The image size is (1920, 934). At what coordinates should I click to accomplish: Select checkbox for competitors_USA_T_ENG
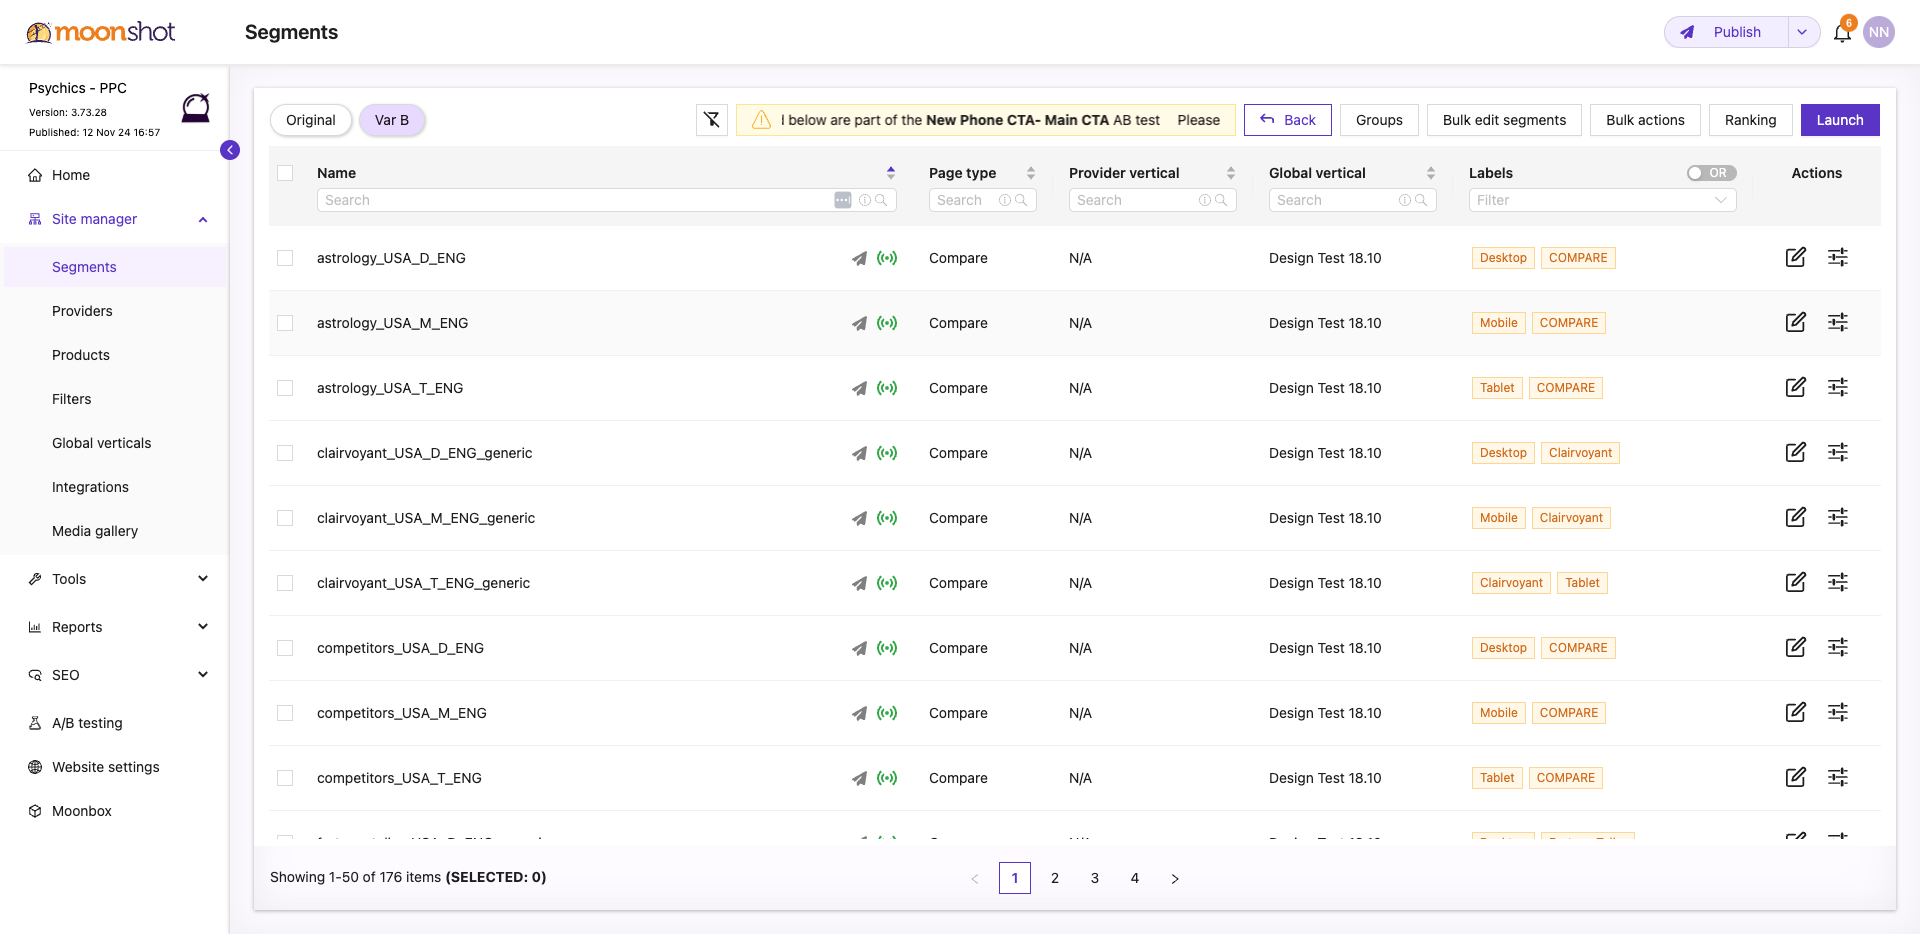point(285,778)
